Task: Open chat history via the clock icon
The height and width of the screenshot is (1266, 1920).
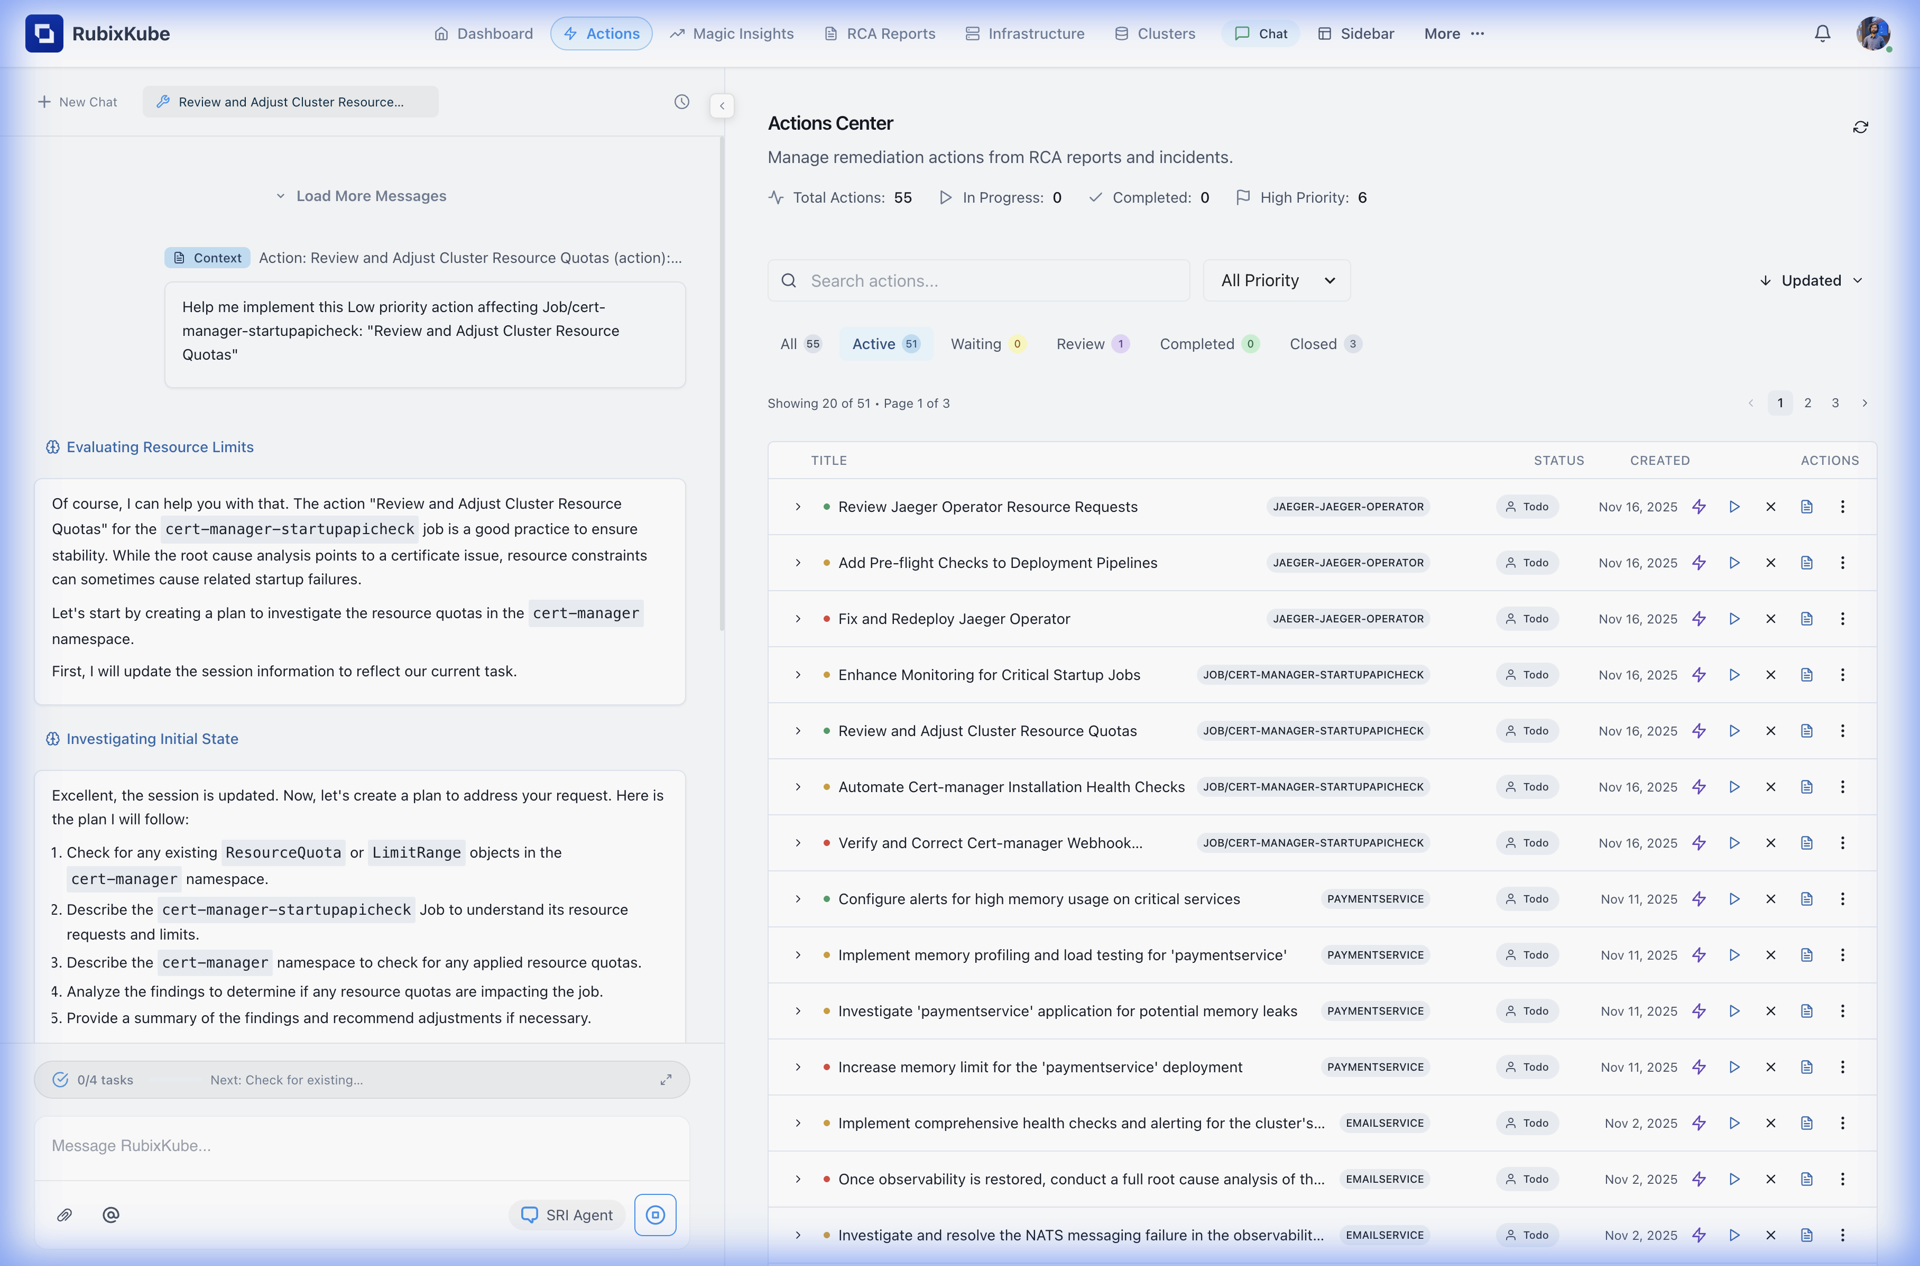Action: coord(682,101)
